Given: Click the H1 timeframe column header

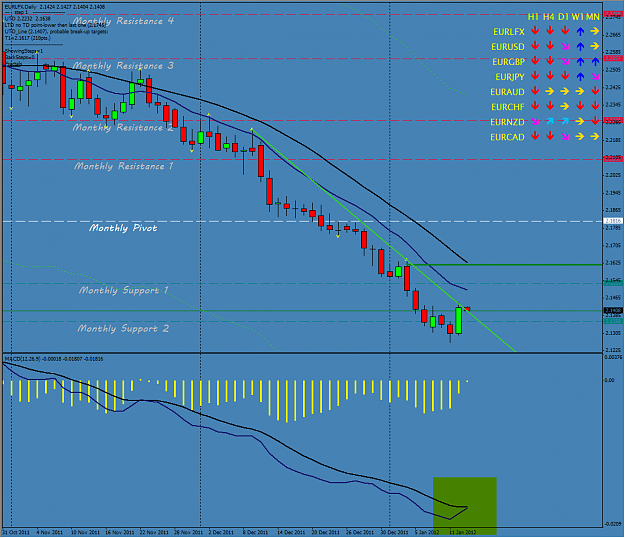Looking at the screenshot, I should pos(533,17).
